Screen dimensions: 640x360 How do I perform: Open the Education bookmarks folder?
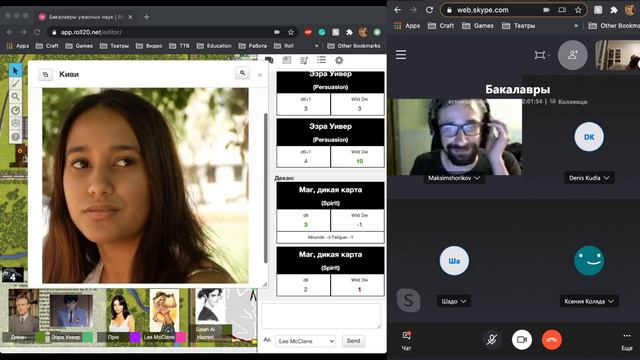click(214, 46)
